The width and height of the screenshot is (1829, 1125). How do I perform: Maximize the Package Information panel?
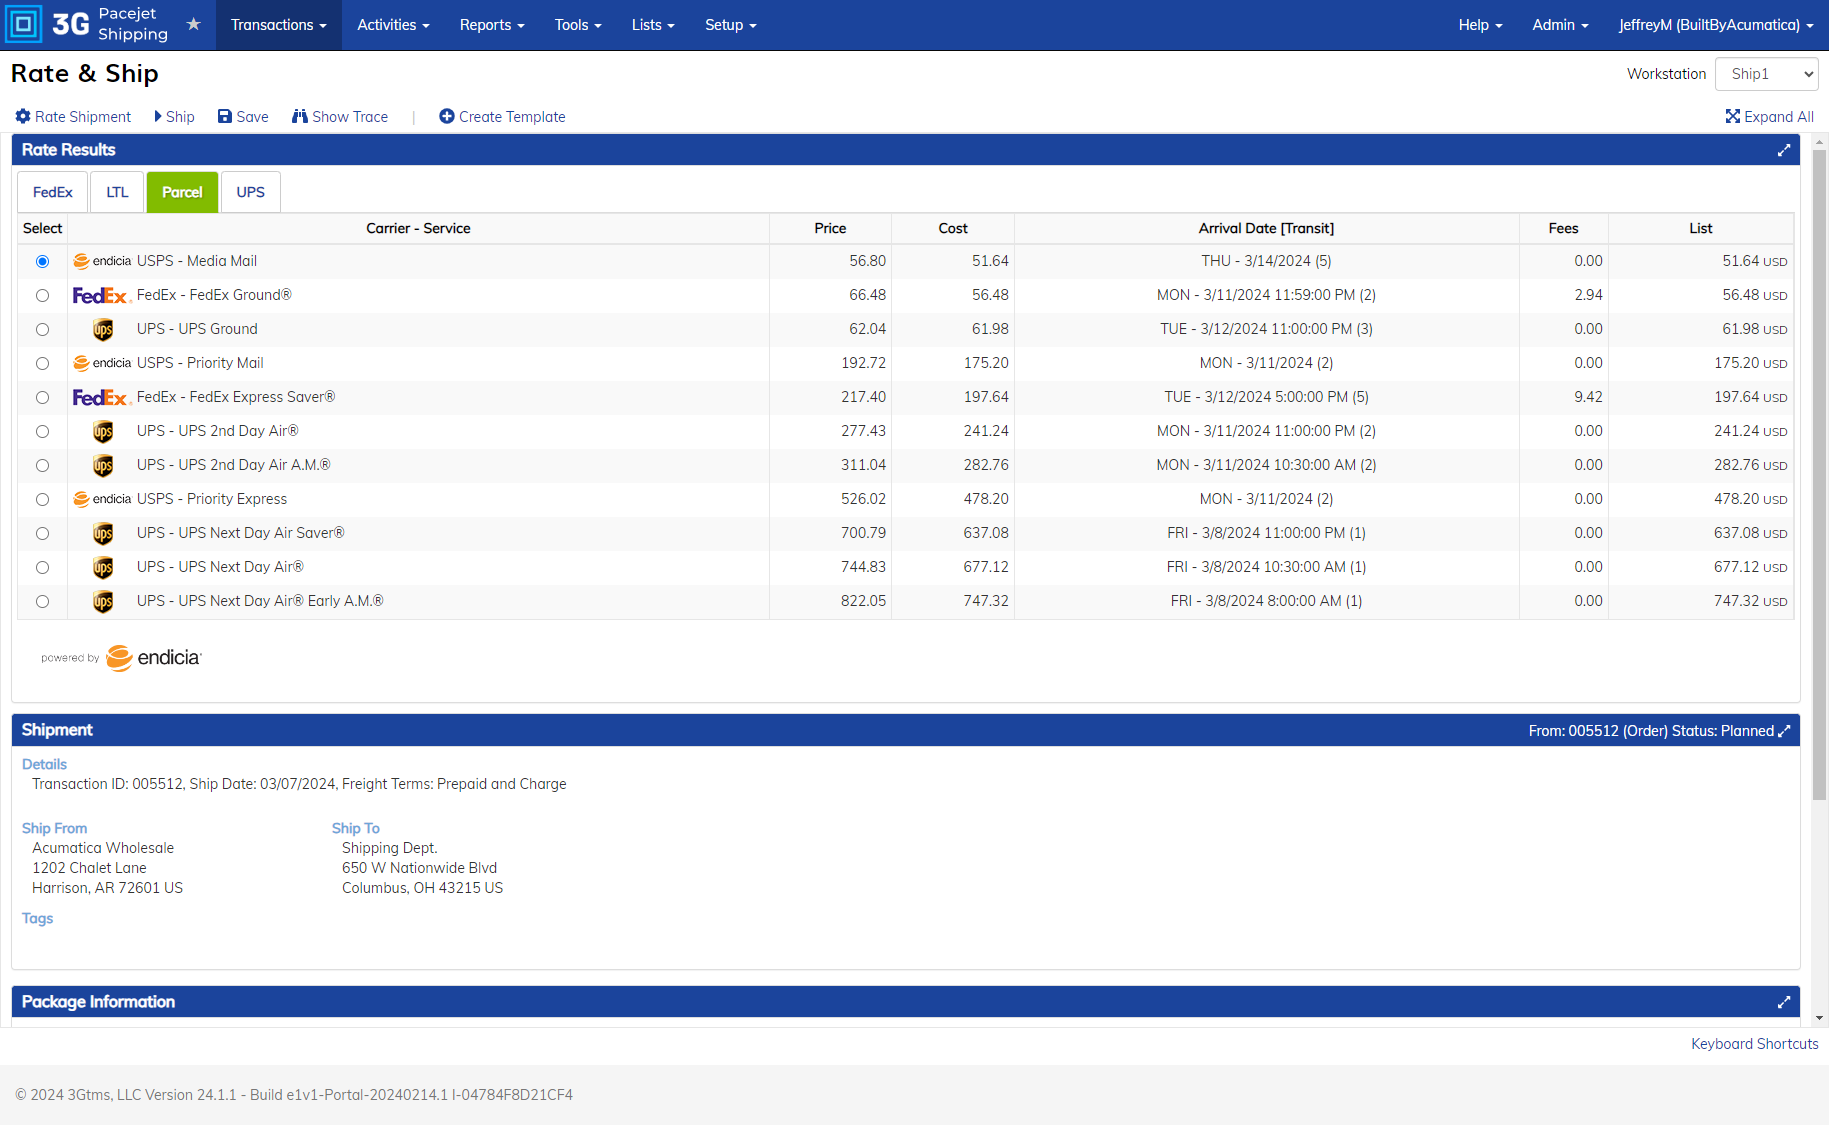(1784, 1002)
